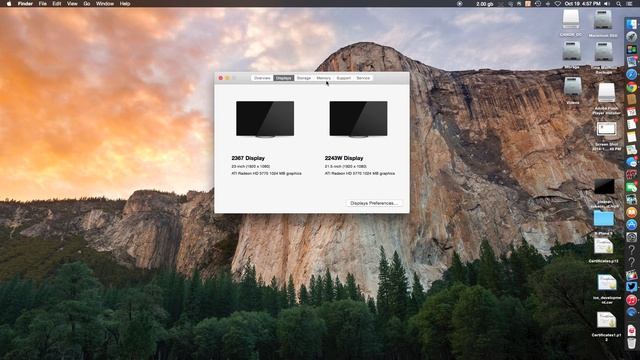Open Launchpad from the Dock

click(x=631, y=36)
